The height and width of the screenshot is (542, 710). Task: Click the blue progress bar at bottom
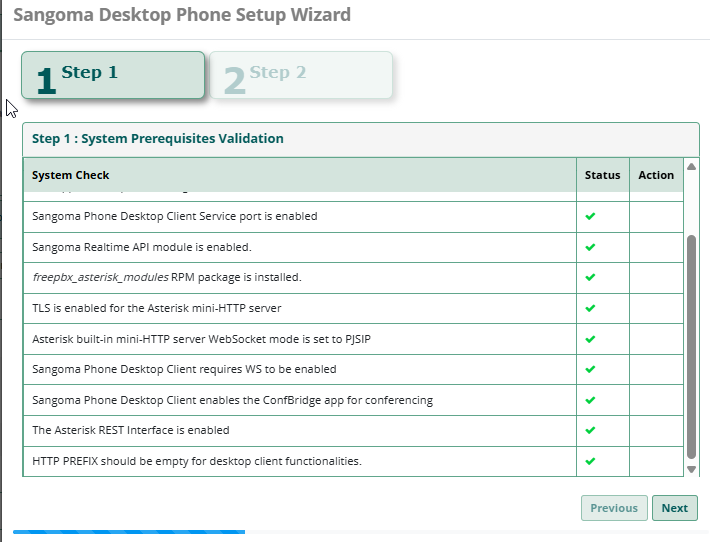click(x=128, y=532)
